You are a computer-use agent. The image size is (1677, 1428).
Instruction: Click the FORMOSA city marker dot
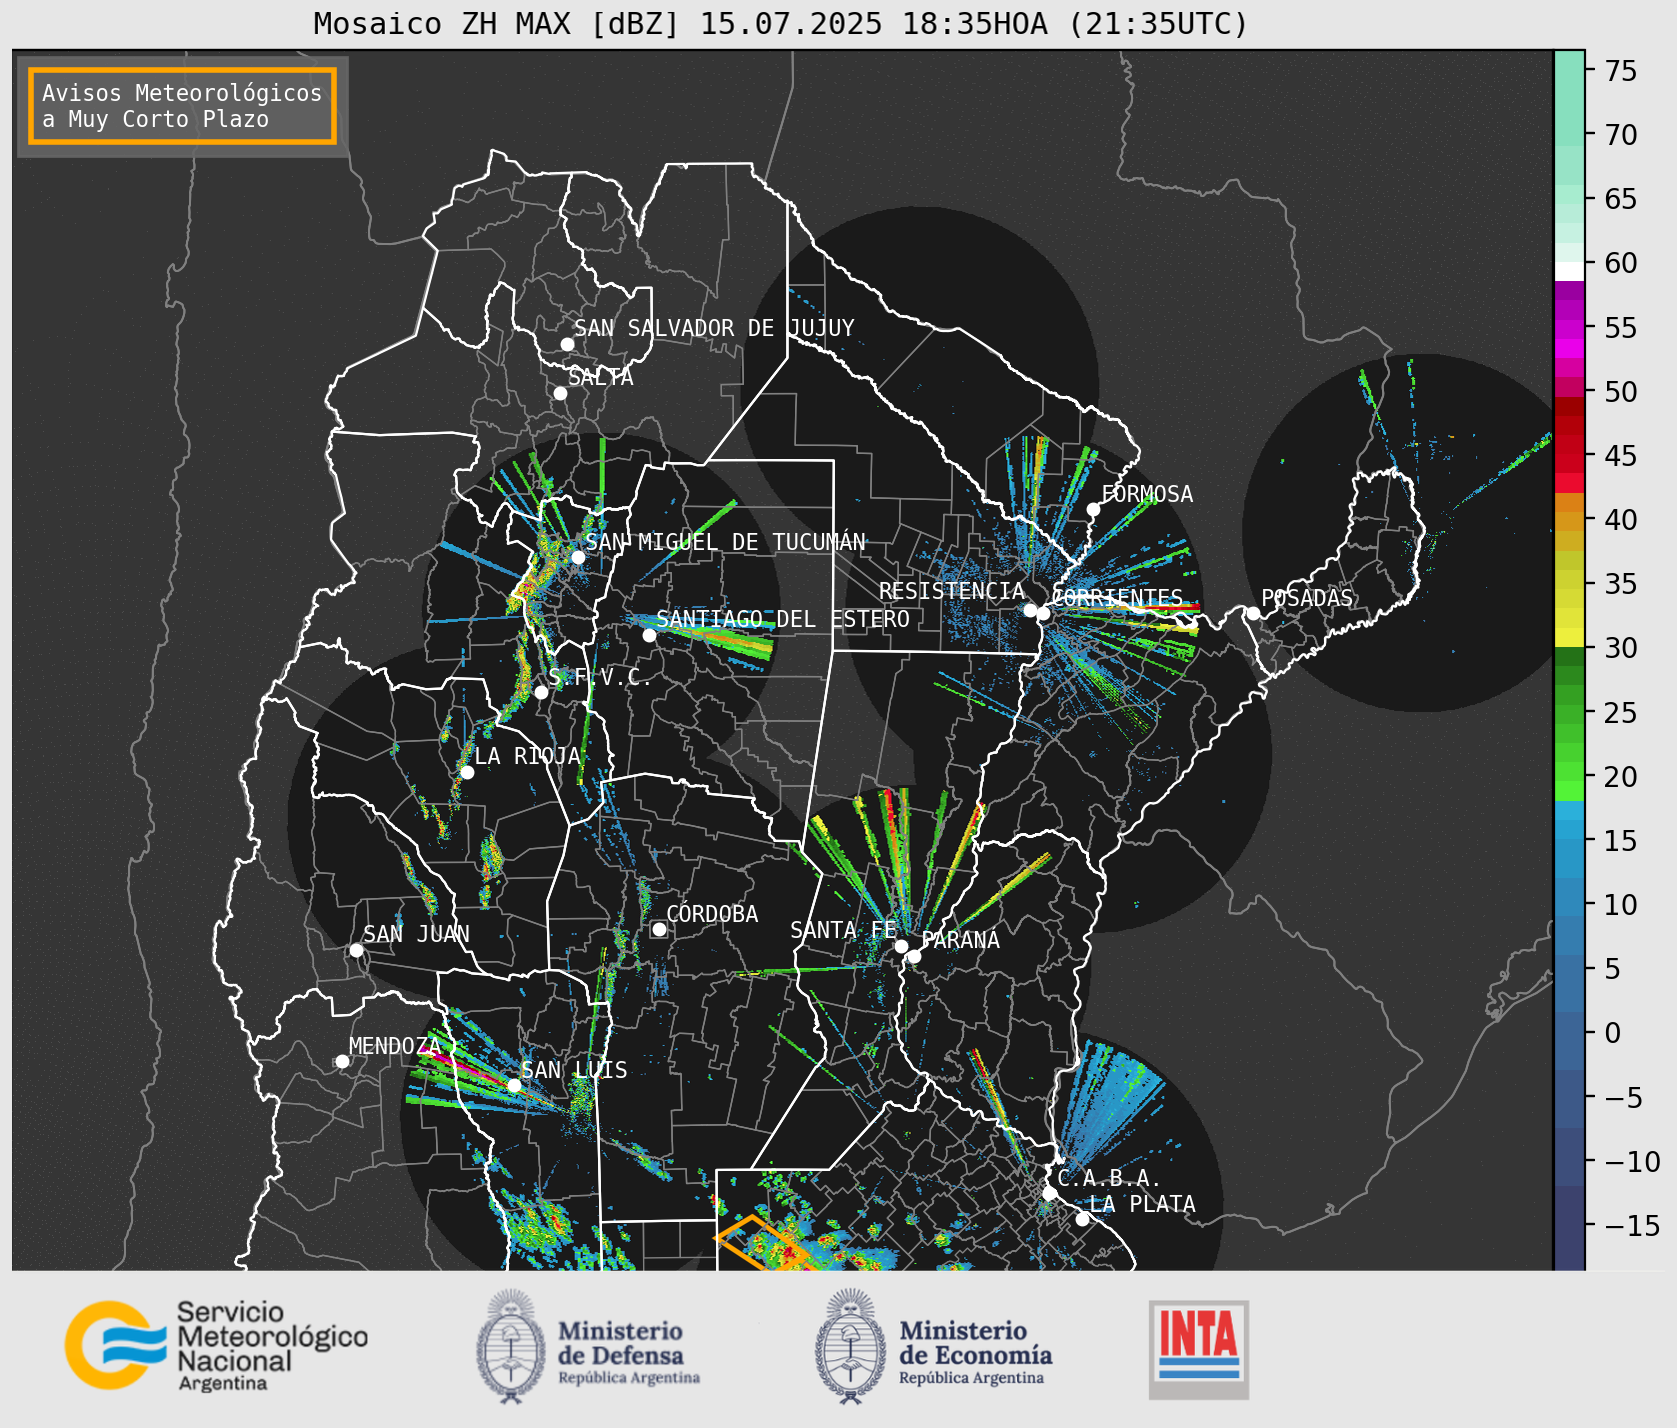(1093, 509)
